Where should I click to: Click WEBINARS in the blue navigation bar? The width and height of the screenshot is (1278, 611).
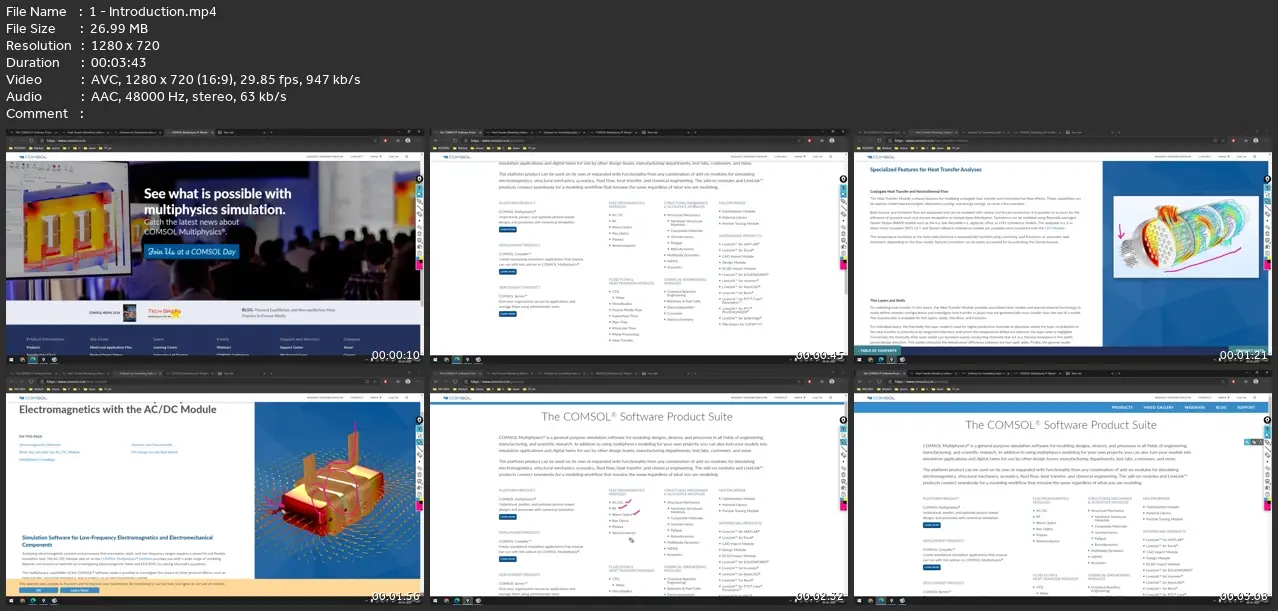coord(1197,407)
